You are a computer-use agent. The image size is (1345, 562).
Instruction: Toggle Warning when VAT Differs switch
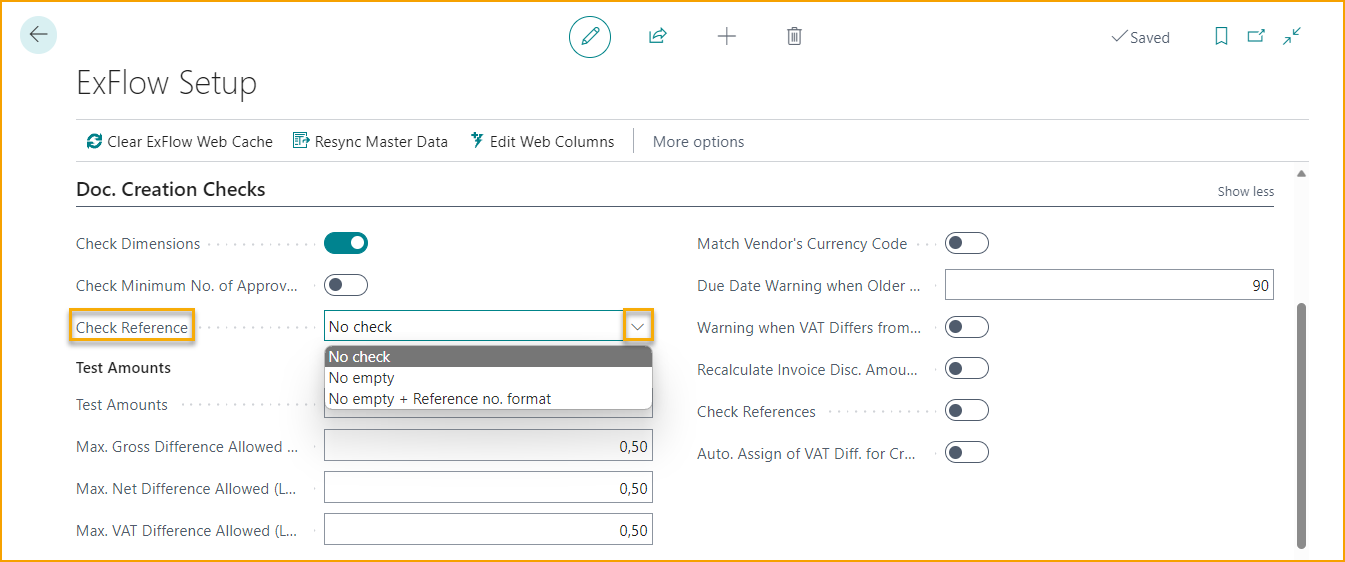pyautogui.click(x=967, y=327)
